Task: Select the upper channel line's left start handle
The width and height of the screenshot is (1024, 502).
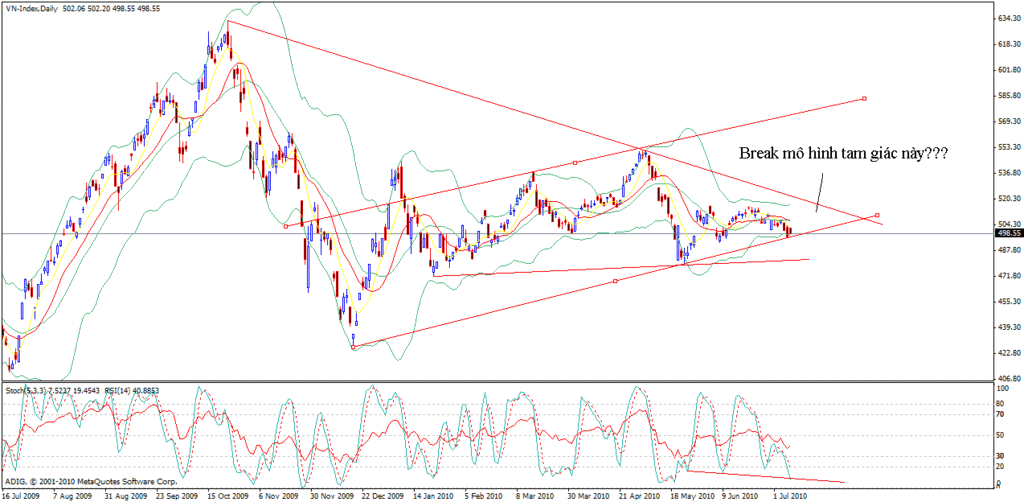Action: click(x=286, y=226)
